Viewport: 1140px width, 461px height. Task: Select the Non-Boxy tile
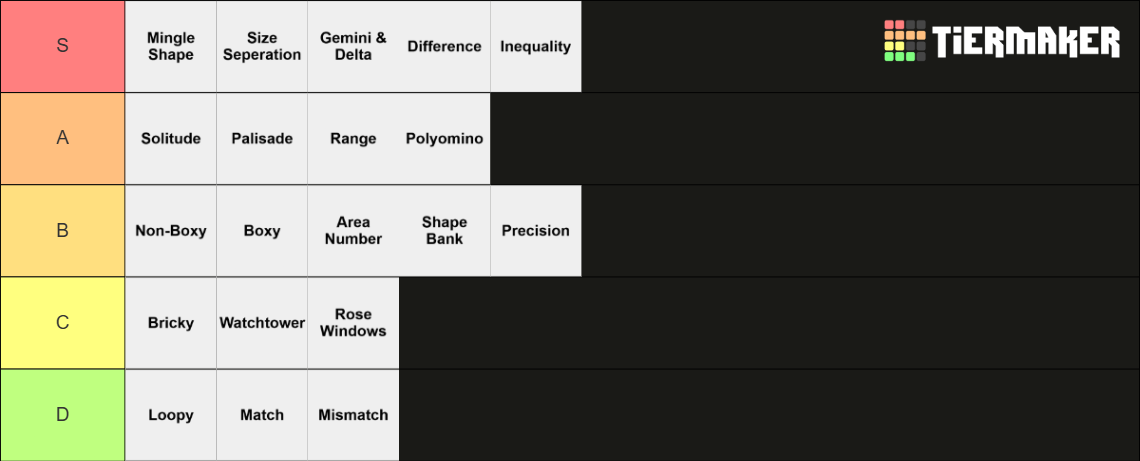coord(171,230)
